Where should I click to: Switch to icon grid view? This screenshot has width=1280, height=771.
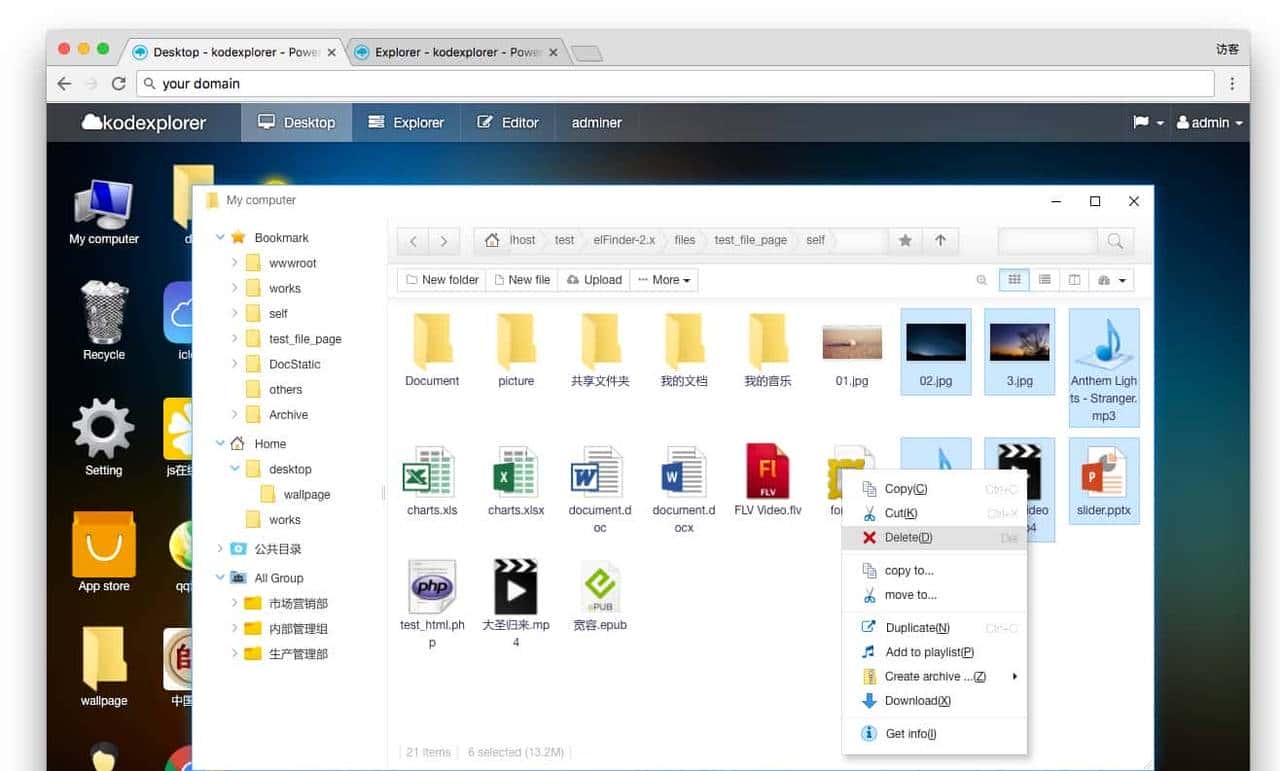[x=1014, y=280]
